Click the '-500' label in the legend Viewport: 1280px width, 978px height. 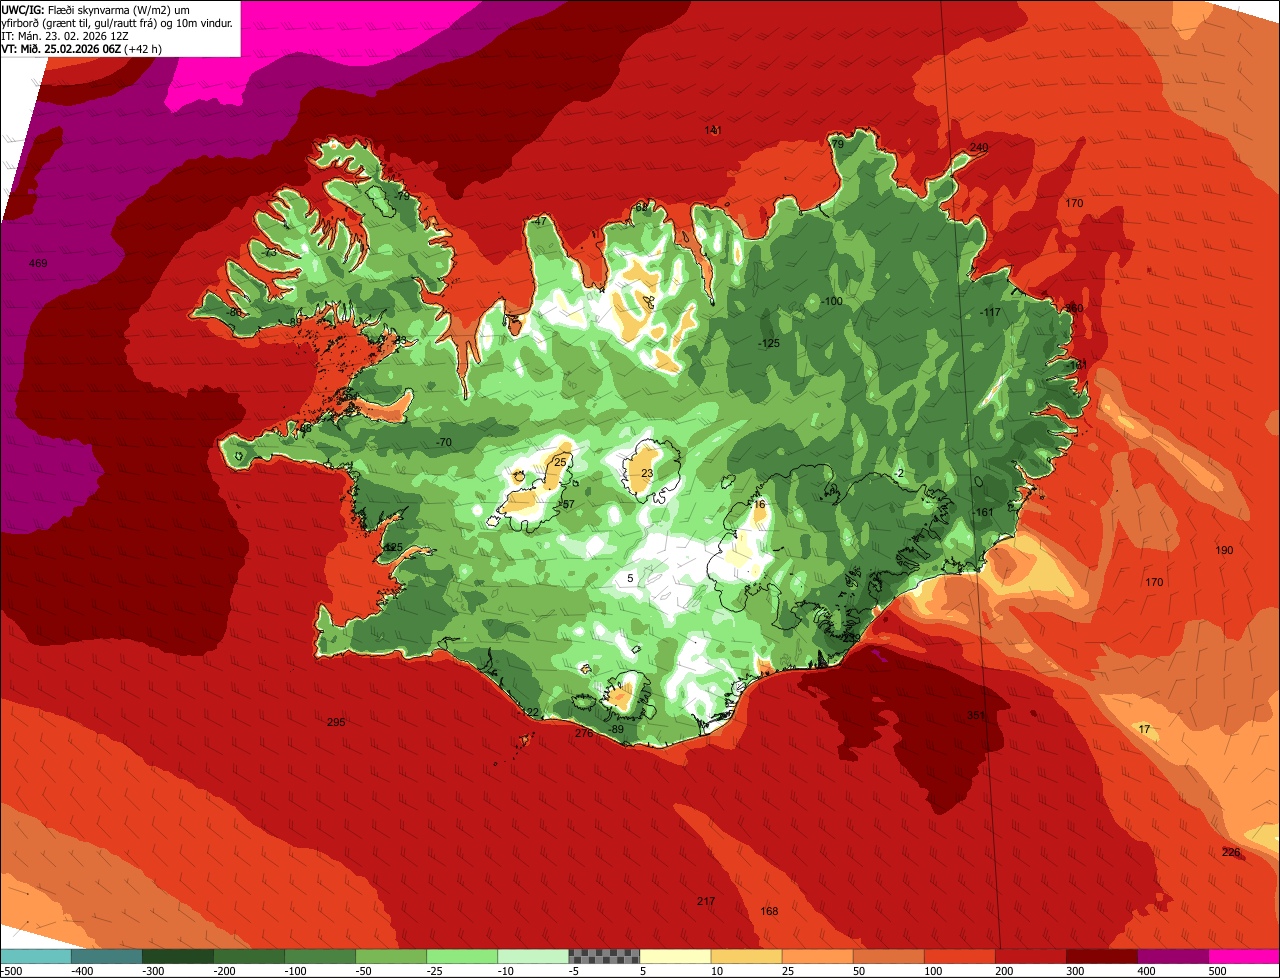tap(11, 971)
